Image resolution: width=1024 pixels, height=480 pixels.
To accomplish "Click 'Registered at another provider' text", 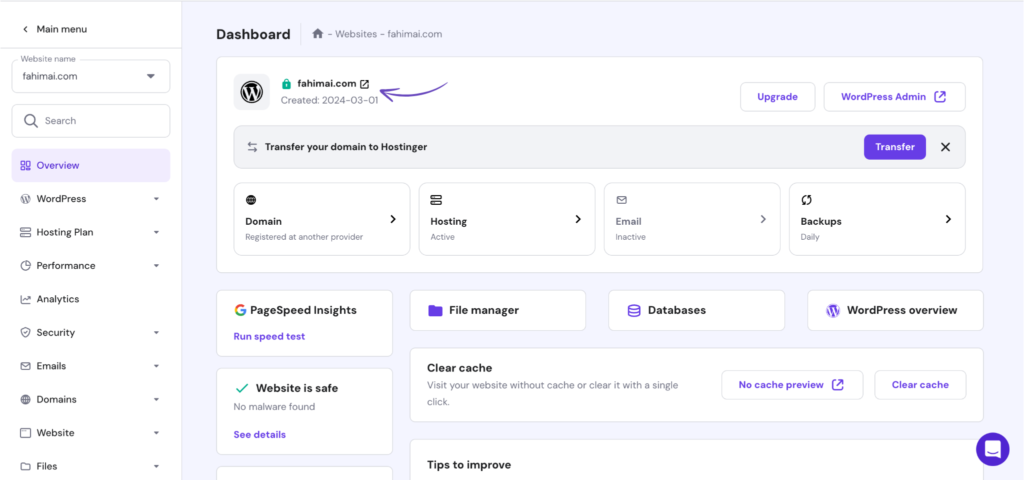I will [x=304, y=237].
